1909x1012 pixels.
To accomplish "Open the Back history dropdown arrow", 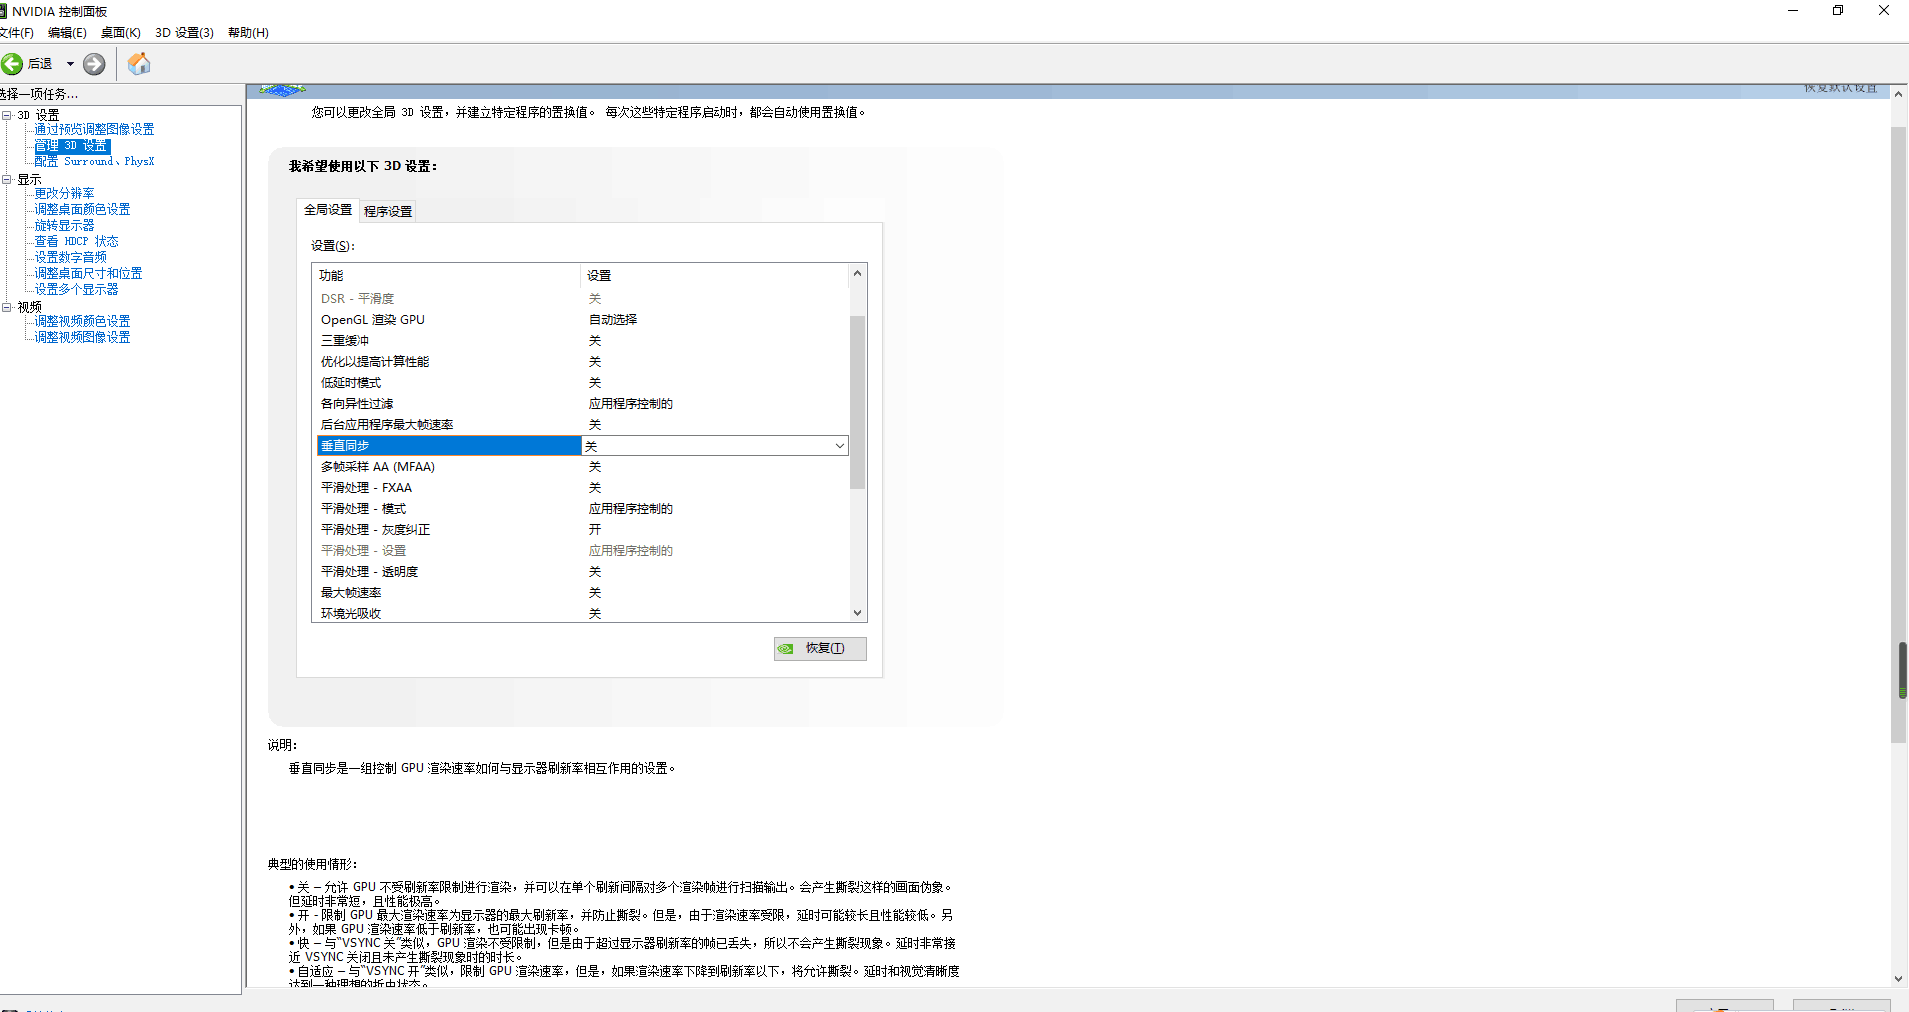I will coord(70,64).
